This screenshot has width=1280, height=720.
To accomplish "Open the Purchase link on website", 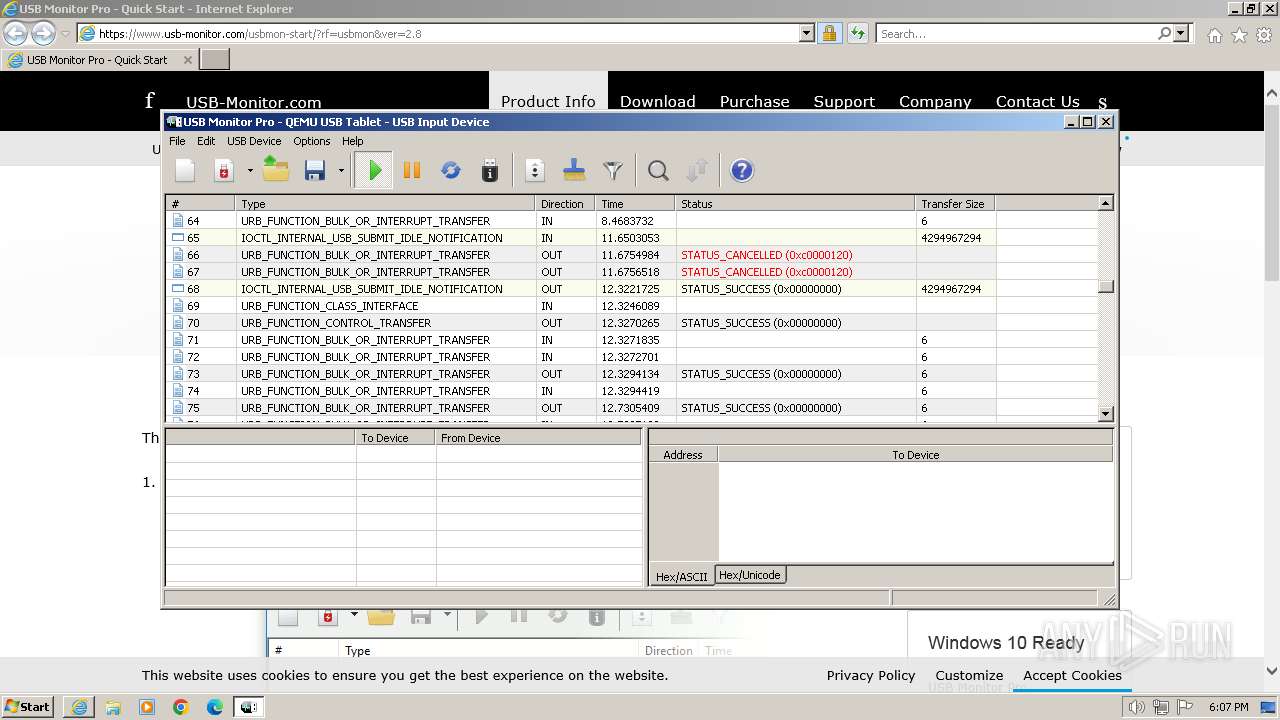I will point(754,101).
